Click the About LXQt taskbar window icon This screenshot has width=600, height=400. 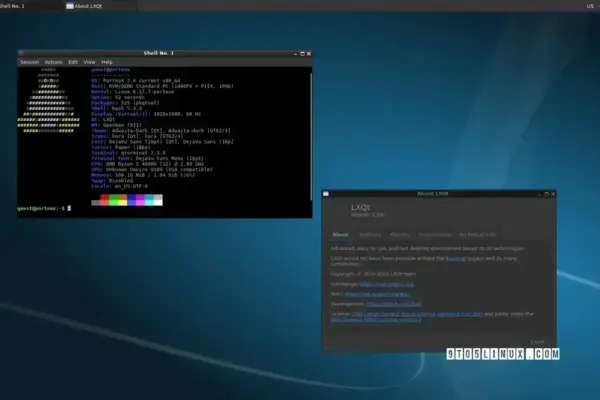tap(70, 6)
